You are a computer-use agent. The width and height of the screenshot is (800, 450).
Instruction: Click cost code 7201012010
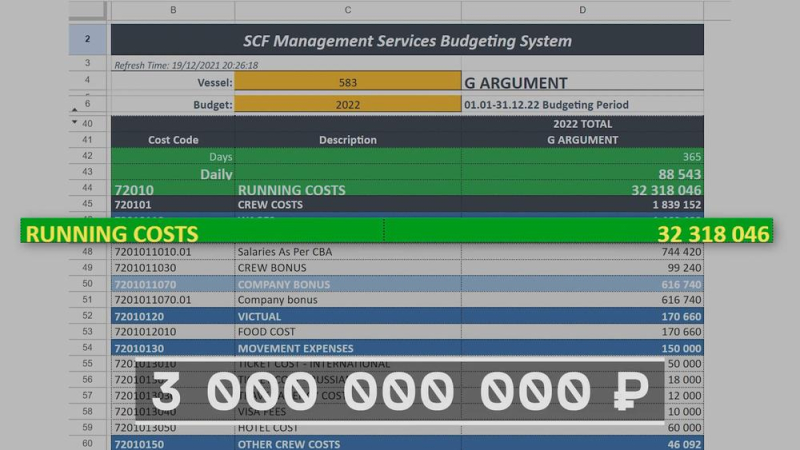point(145,332)
